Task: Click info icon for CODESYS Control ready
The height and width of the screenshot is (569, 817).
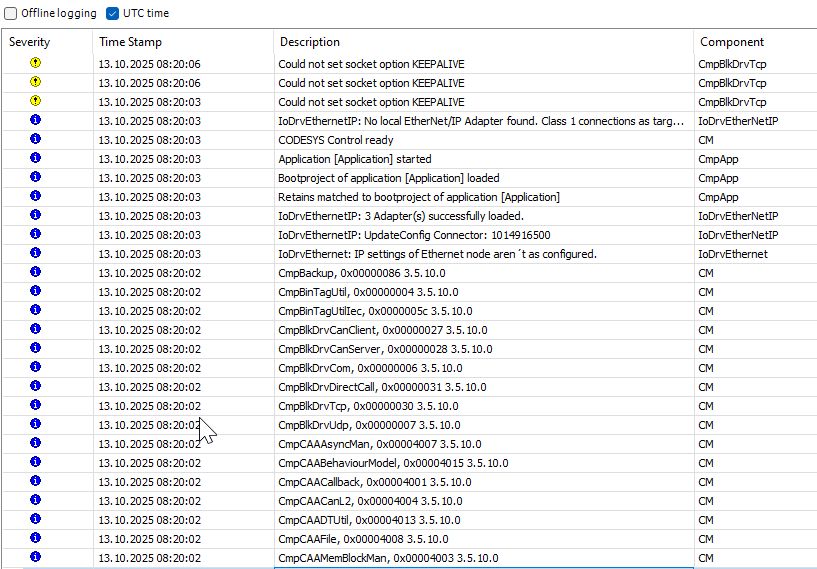Action: (x=36, y=139)
